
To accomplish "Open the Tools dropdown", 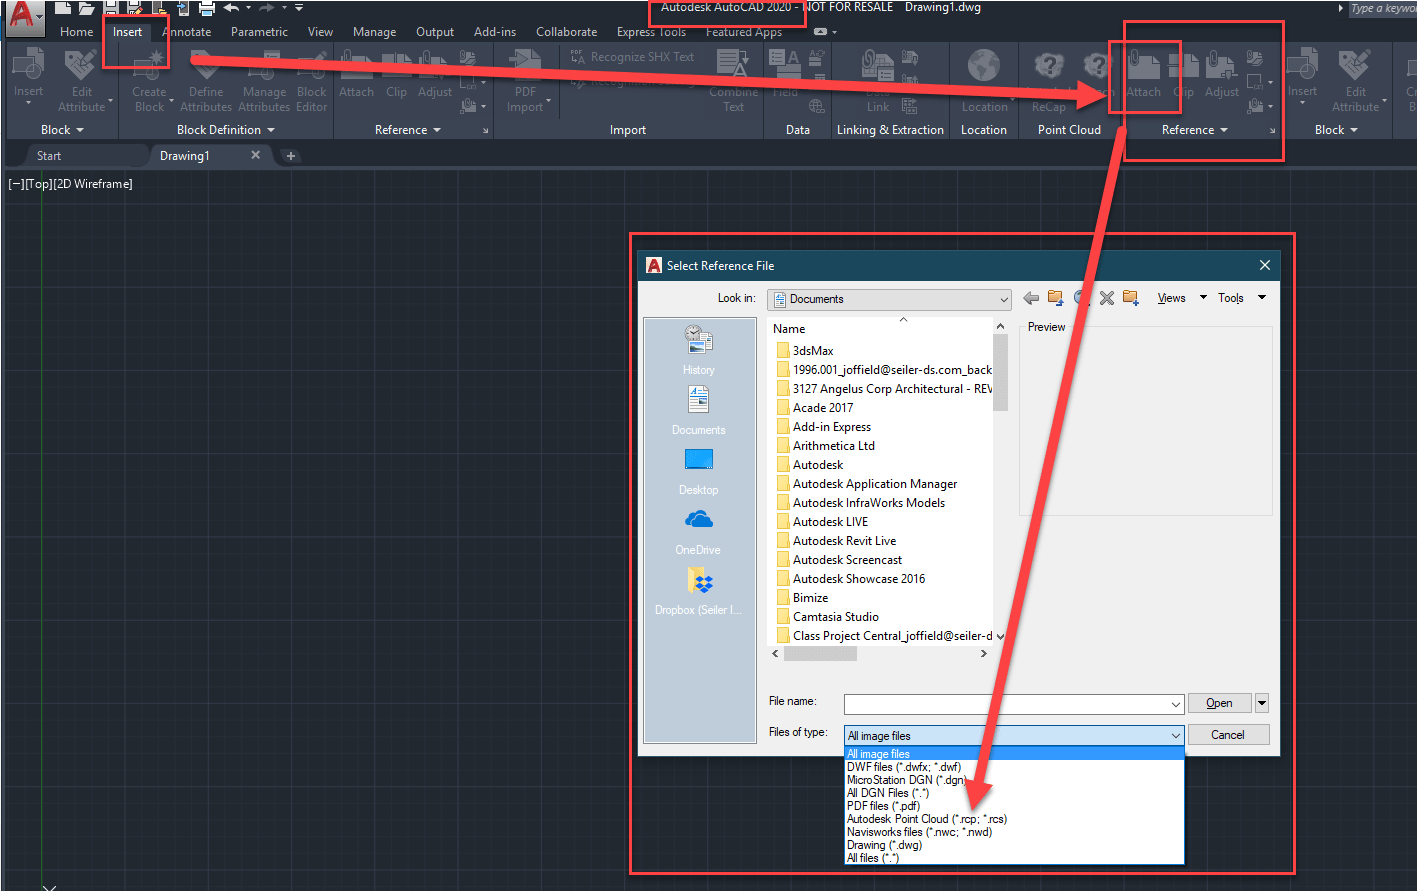I will coord(1233,297).
